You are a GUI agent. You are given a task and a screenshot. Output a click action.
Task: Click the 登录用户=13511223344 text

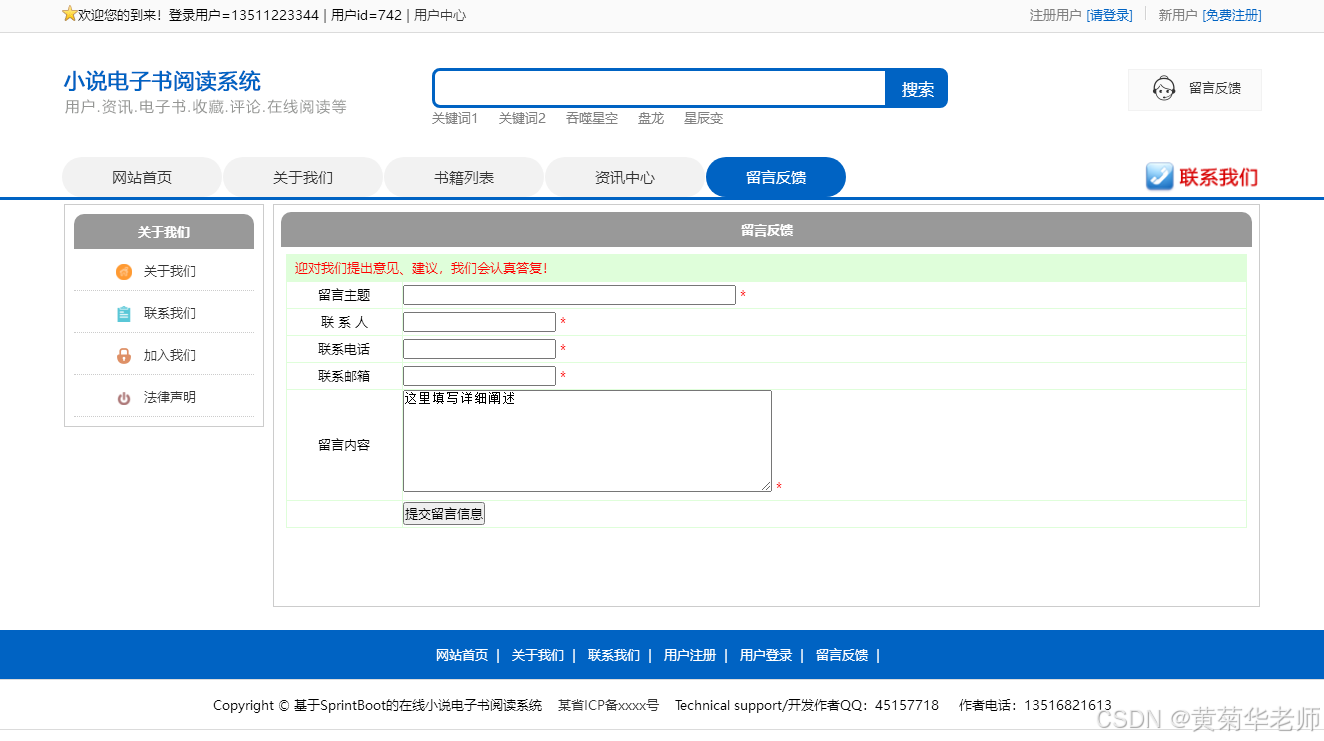(x=244, y=15)
